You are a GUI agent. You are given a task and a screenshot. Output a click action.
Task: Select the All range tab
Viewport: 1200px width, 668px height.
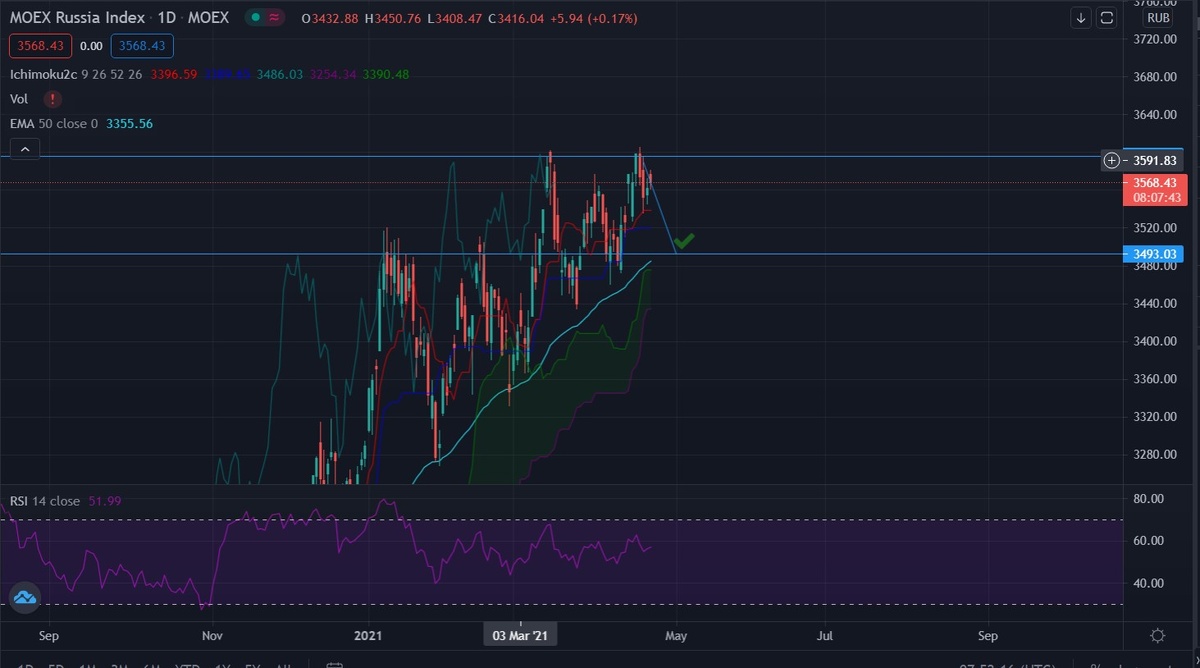pyautogui.click(x=285, y=663)
